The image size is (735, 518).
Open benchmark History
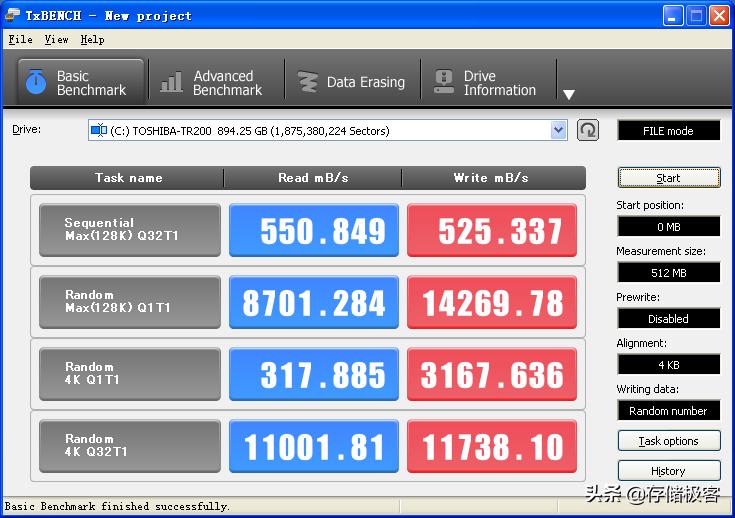point(669,471)
